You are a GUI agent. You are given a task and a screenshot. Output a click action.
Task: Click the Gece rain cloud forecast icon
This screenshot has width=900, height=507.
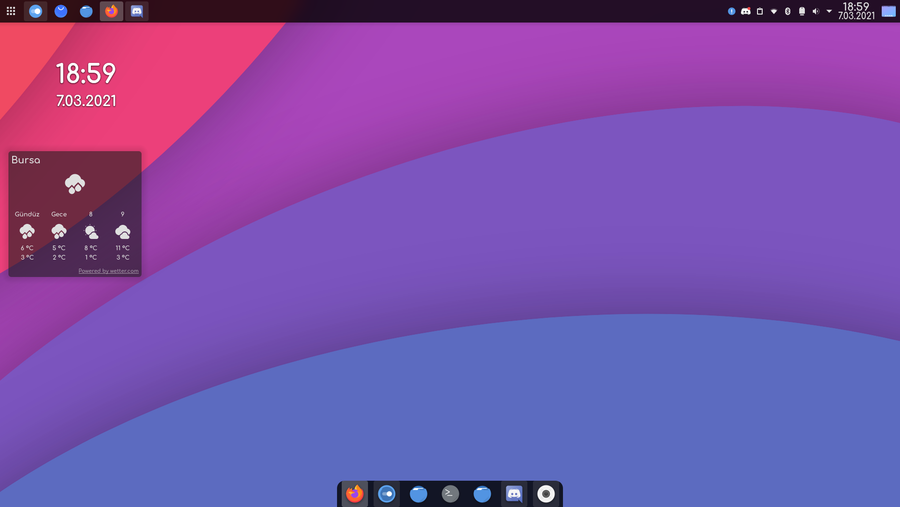59,232
